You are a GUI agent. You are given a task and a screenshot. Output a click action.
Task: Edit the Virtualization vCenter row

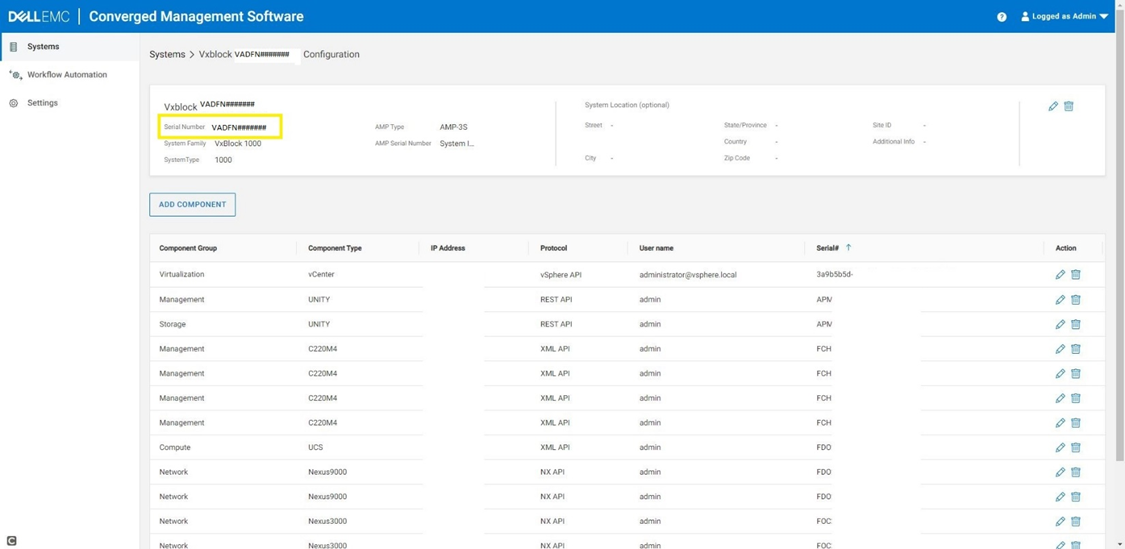tap(1060, 275)
